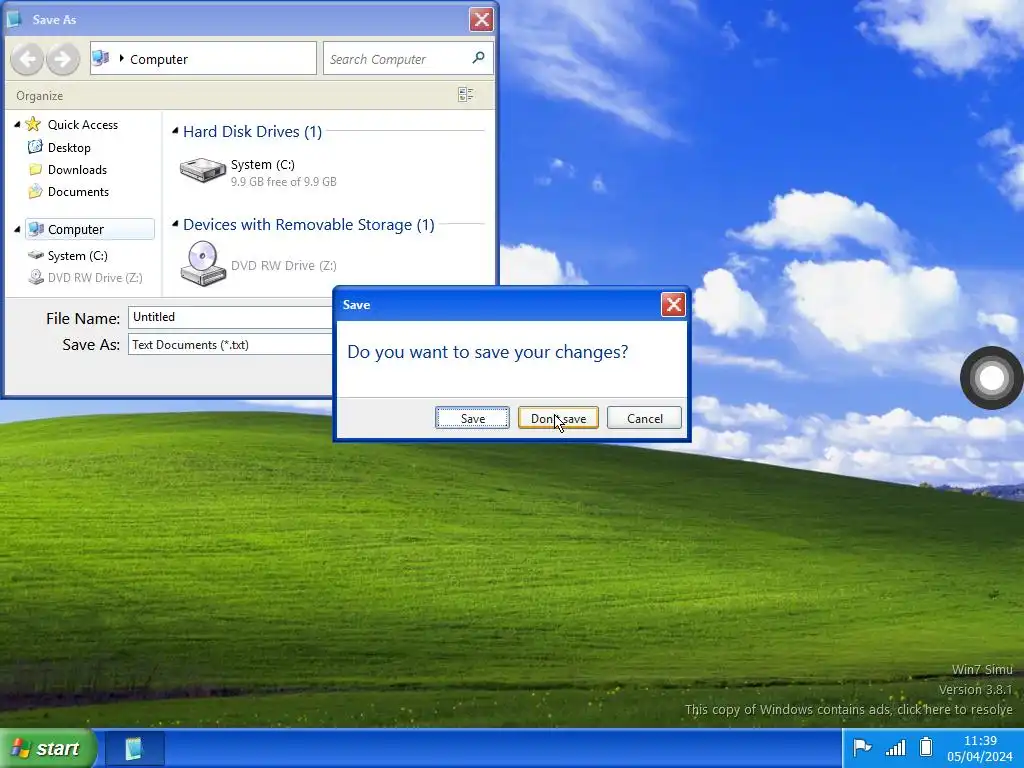Image resolution: width=1024 pixels, height=768 pixels.
Task: Click sidebar System (C:) drive icon
Action: coord(36,255)
